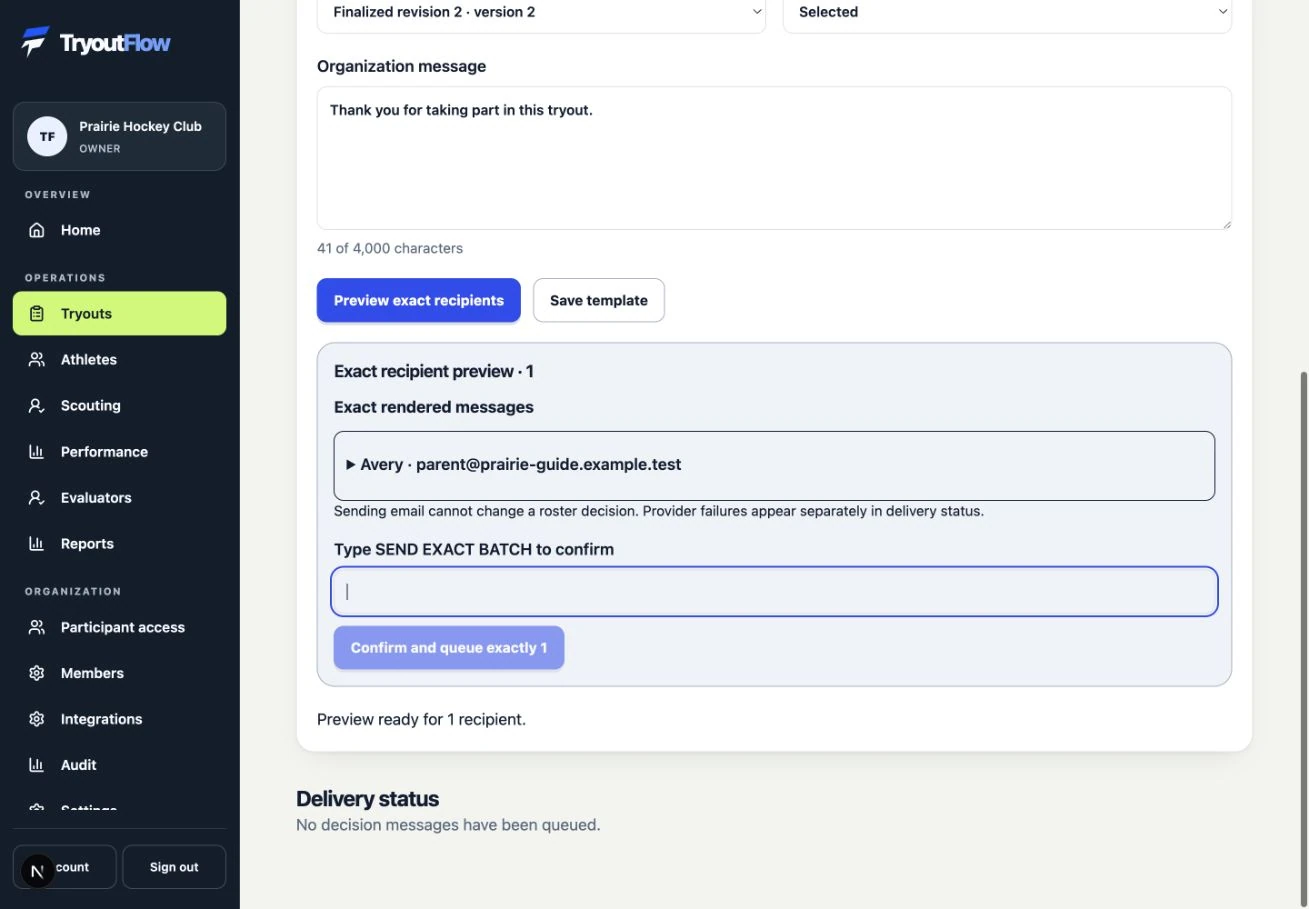Image resolution: width=1309 pixels, height=909 pixels.
Task: Click the Athletes people icon
Action: point(37,360)
